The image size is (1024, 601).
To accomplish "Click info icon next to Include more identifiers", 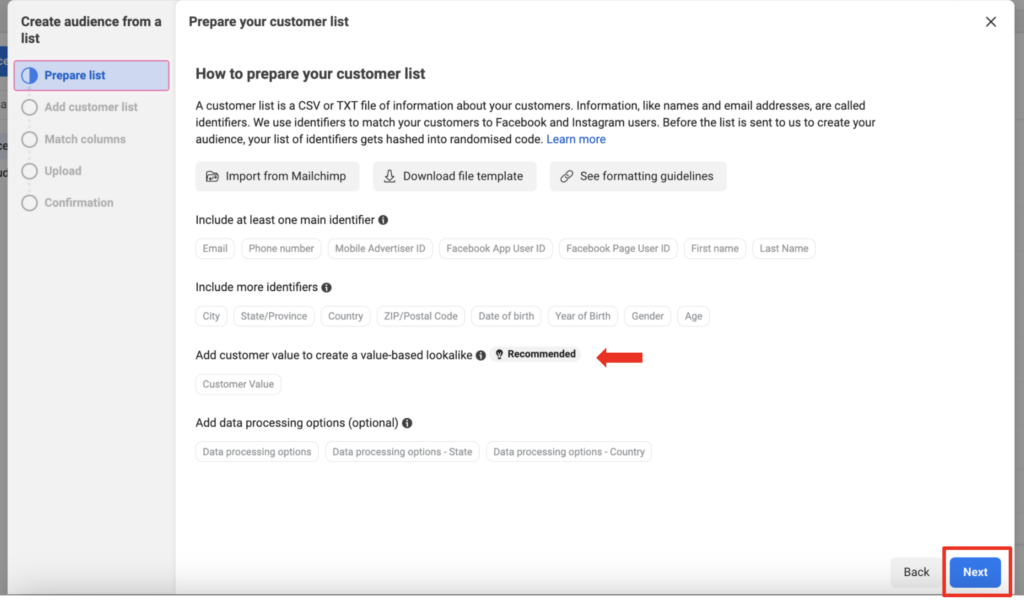I will tap(327, 287).
